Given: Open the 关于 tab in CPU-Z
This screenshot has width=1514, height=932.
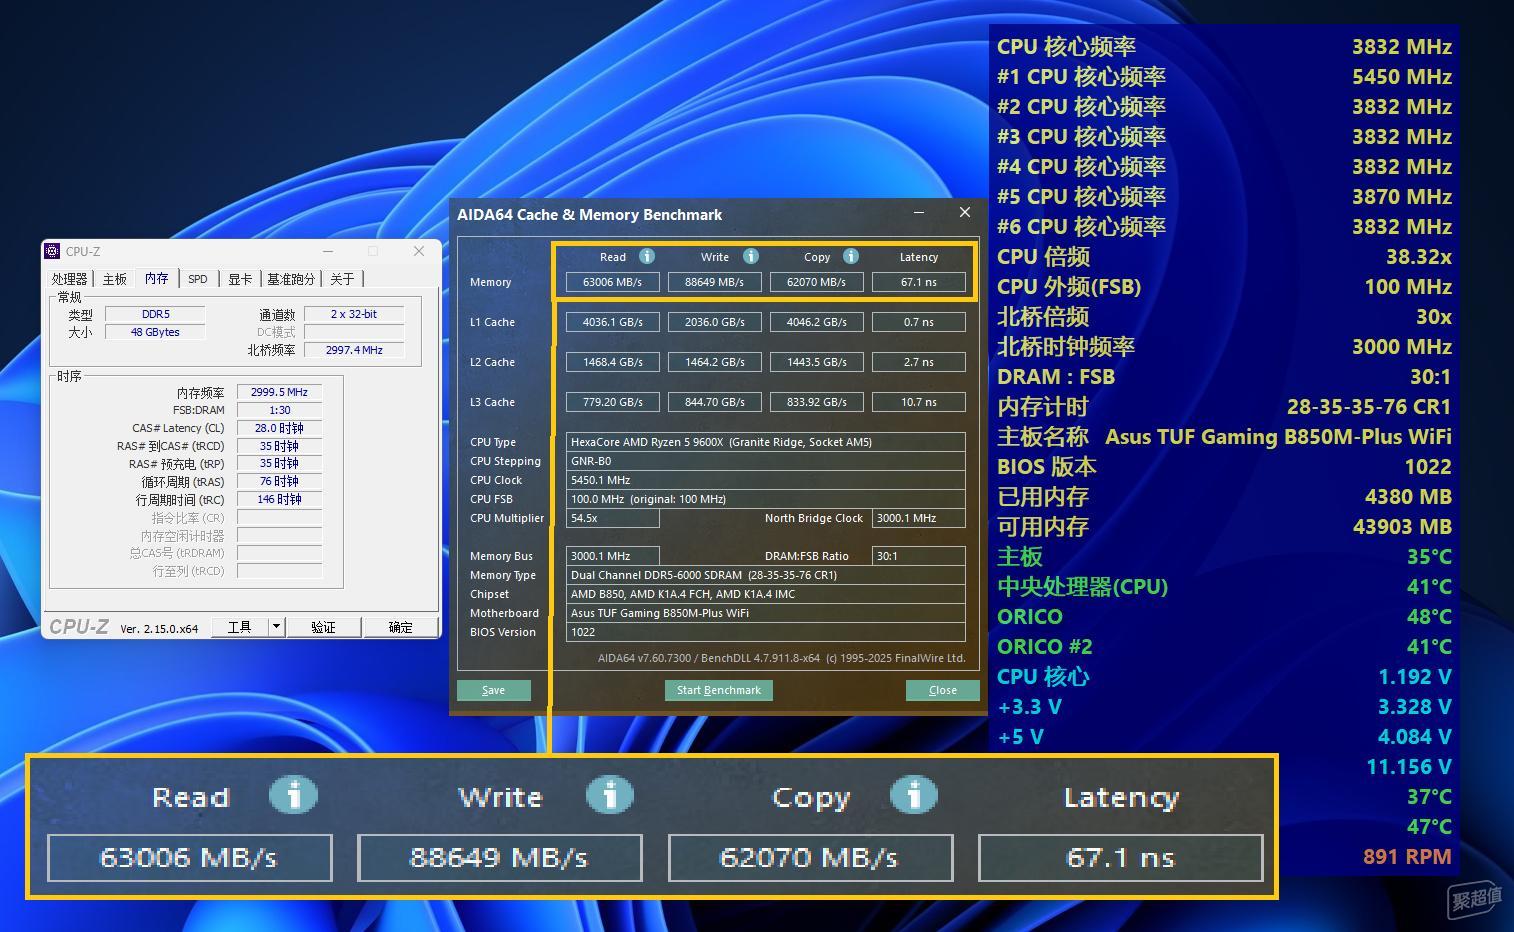Looking at the screenshot, I should coord(342,279).
